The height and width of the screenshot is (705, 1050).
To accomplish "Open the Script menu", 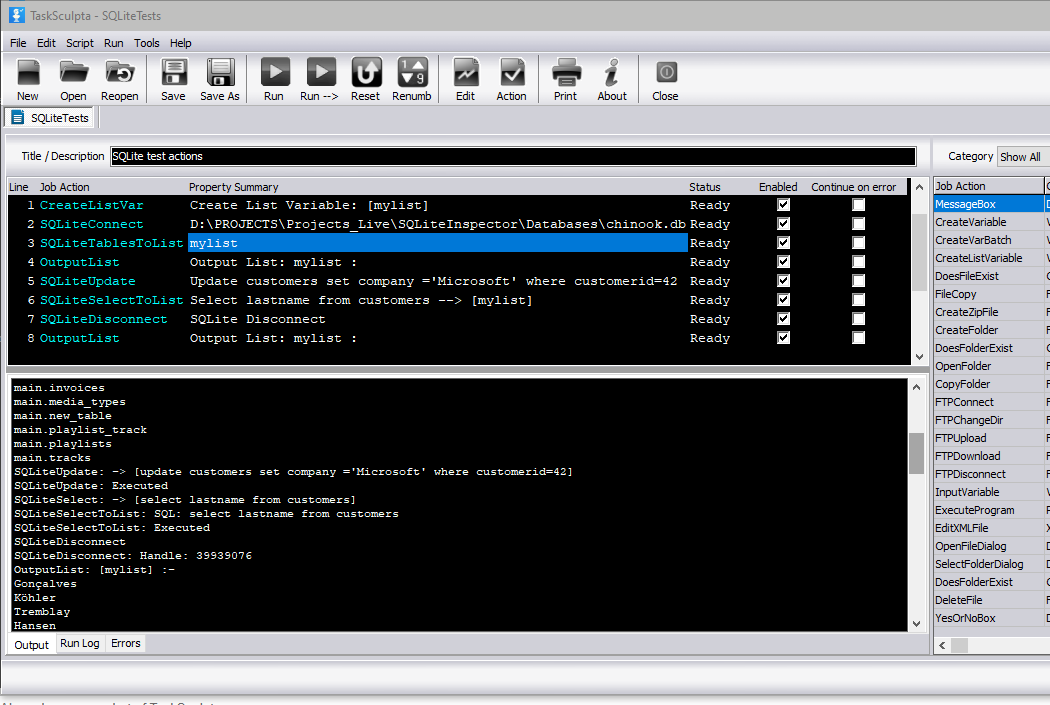I will [x=80, y=43].
